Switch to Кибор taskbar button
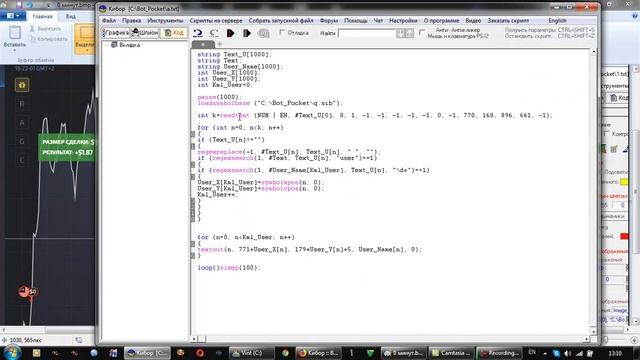Image resolution: width=640 pixels, height=360 pixels. coord(147,353)
